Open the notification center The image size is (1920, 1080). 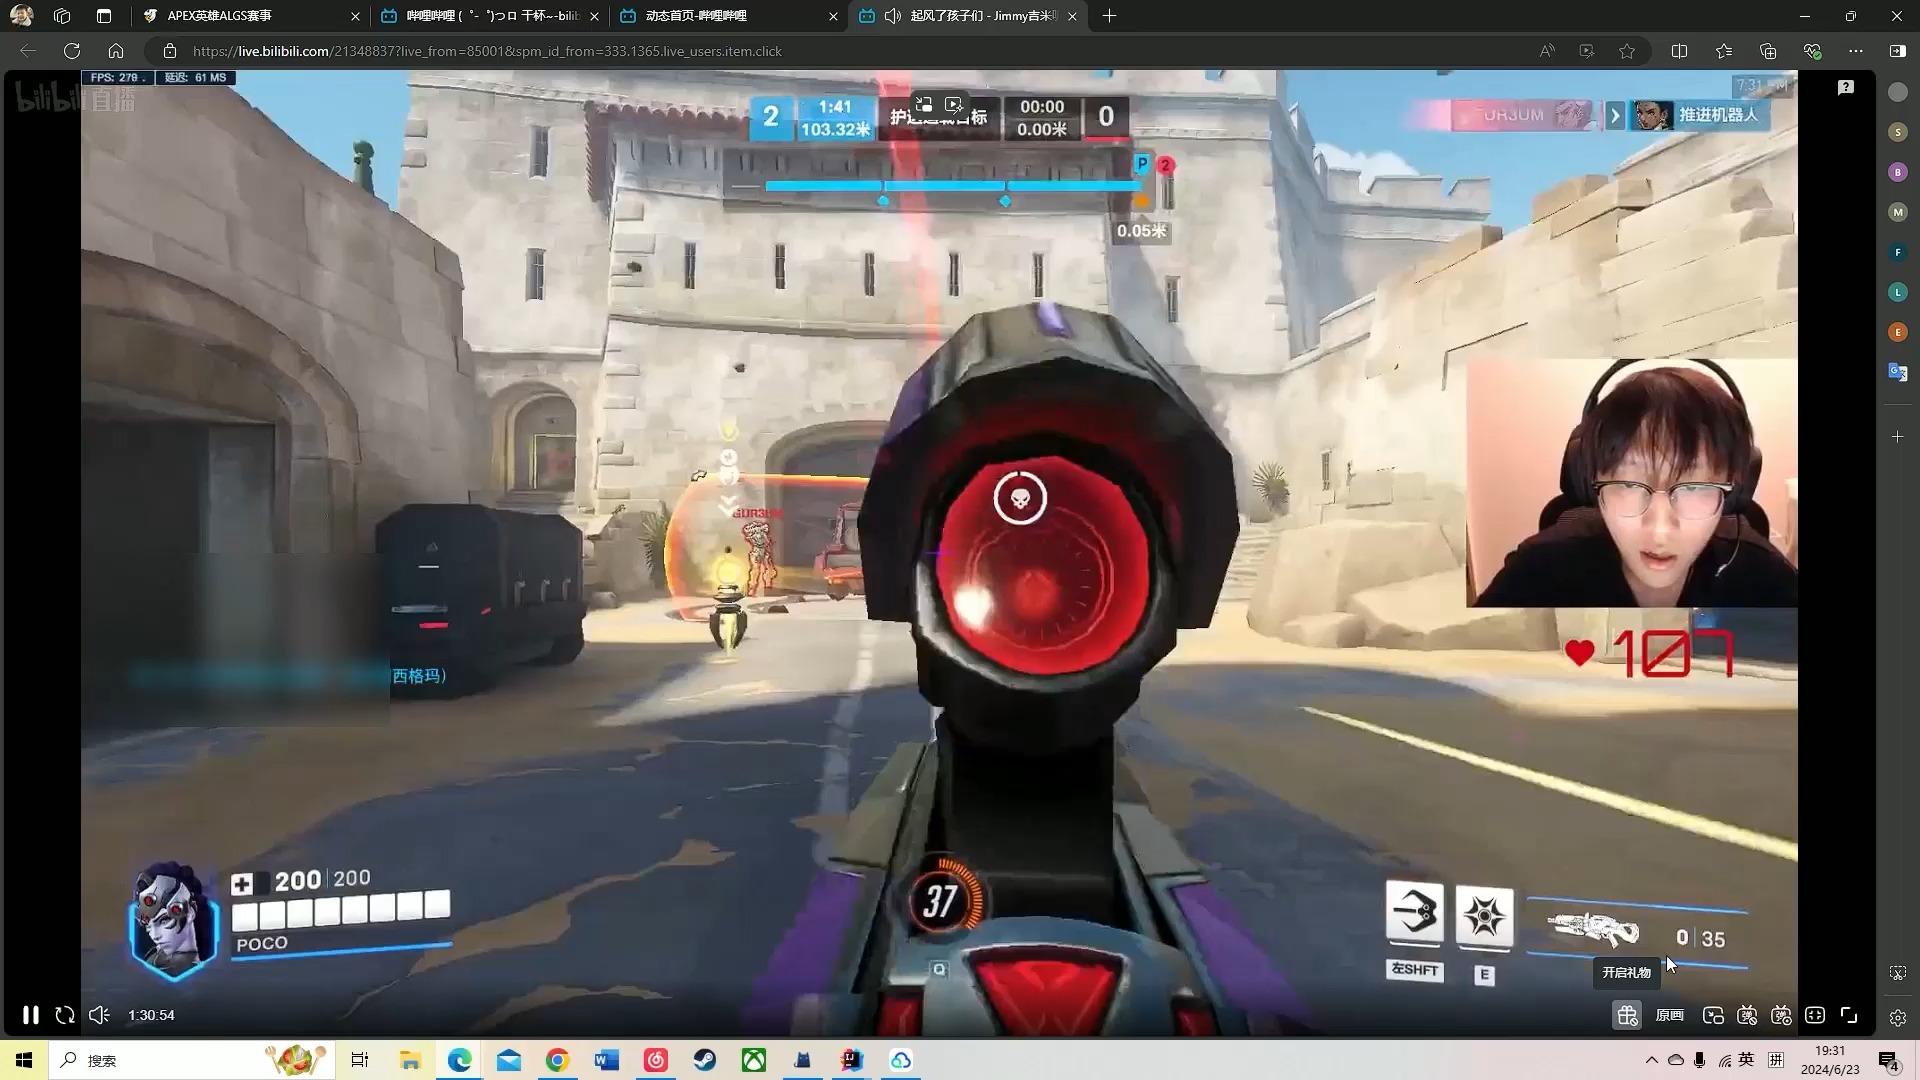click(1888, 1060)
